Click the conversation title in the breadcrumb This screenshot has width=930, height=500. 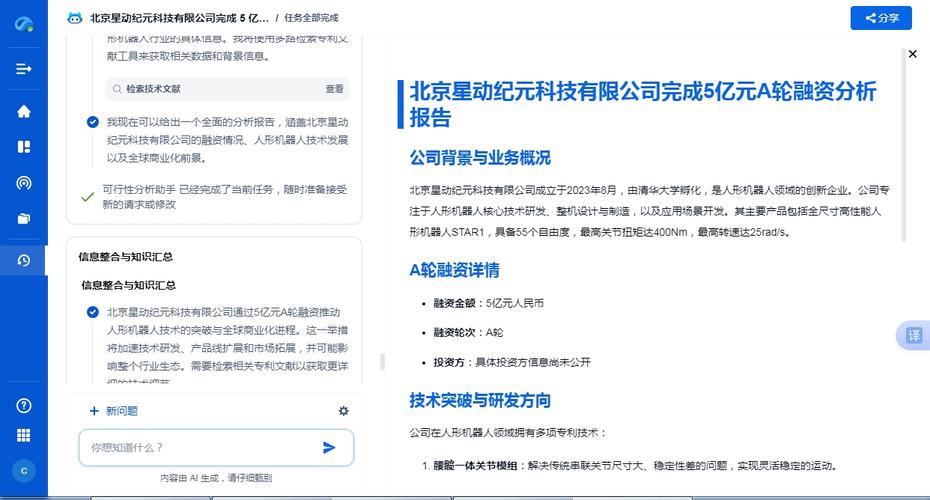(179, 18)
